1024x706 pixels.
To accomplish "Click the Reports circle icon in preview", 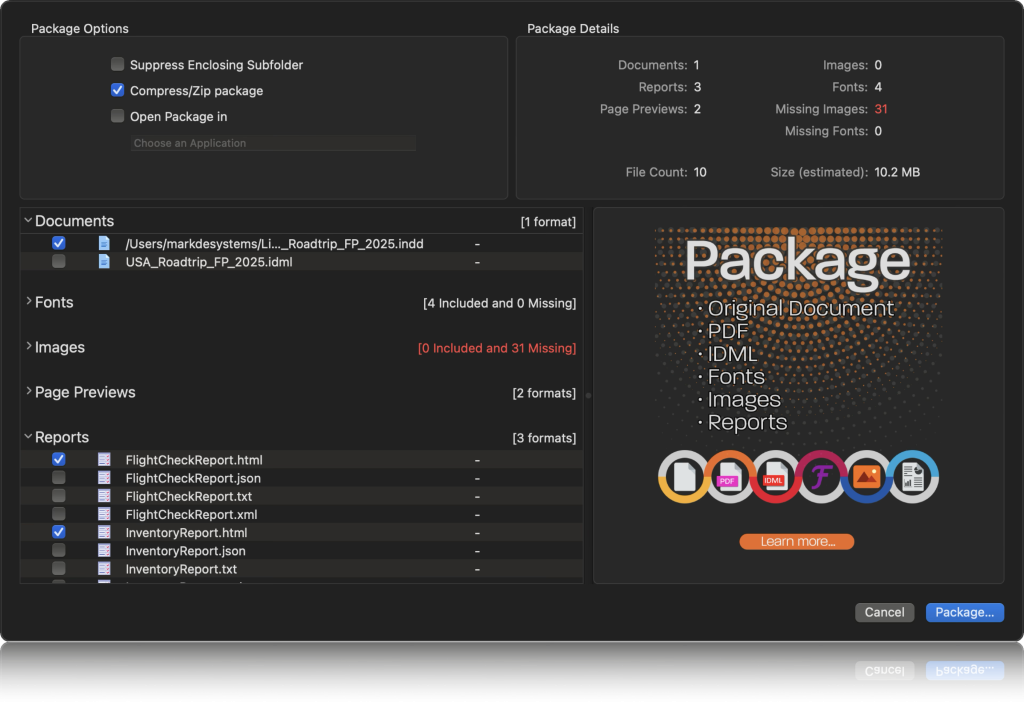I will [x=912, y=477].
